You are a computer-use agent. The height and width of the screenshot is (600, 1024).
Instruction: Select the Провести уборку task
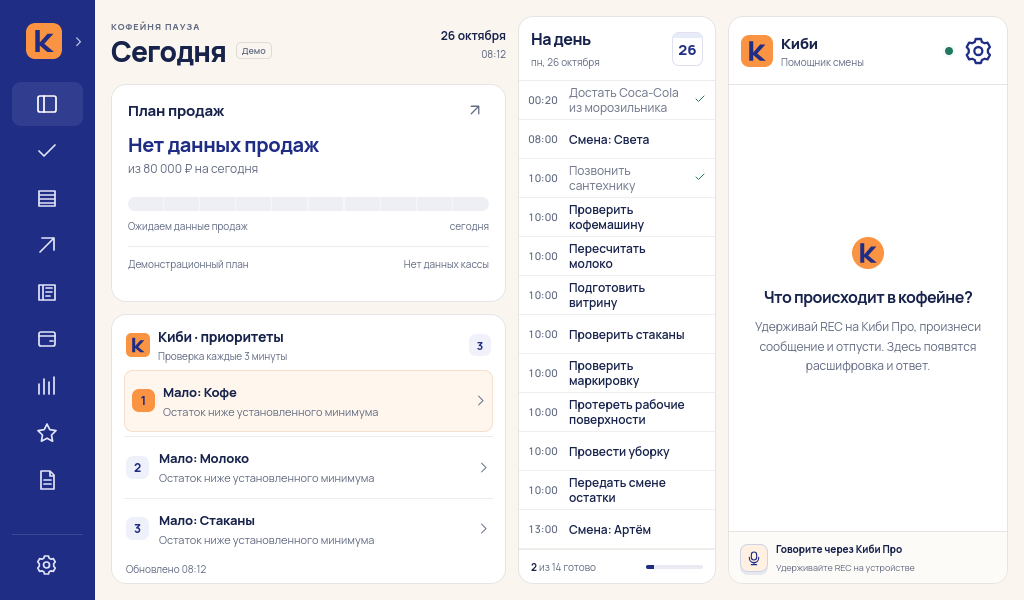pyautogui.click(x=616, y=451)
